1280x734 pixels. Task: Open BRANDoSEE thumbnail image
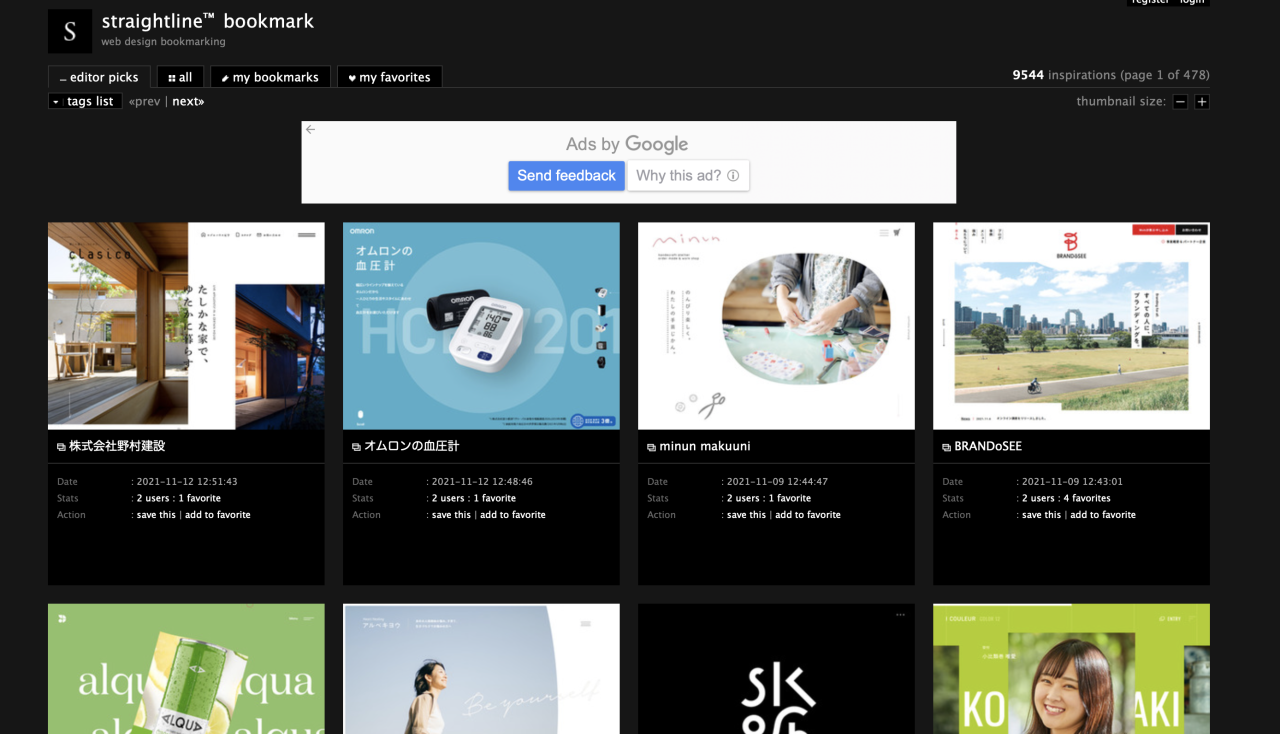pyautogui.click(x=1071, y=326)
